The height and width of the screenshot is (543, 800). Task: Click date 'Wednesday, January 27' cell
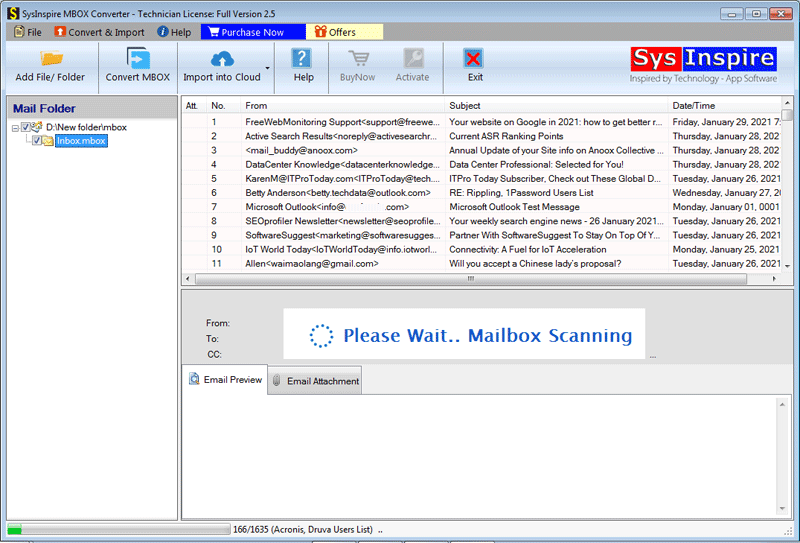726,193
